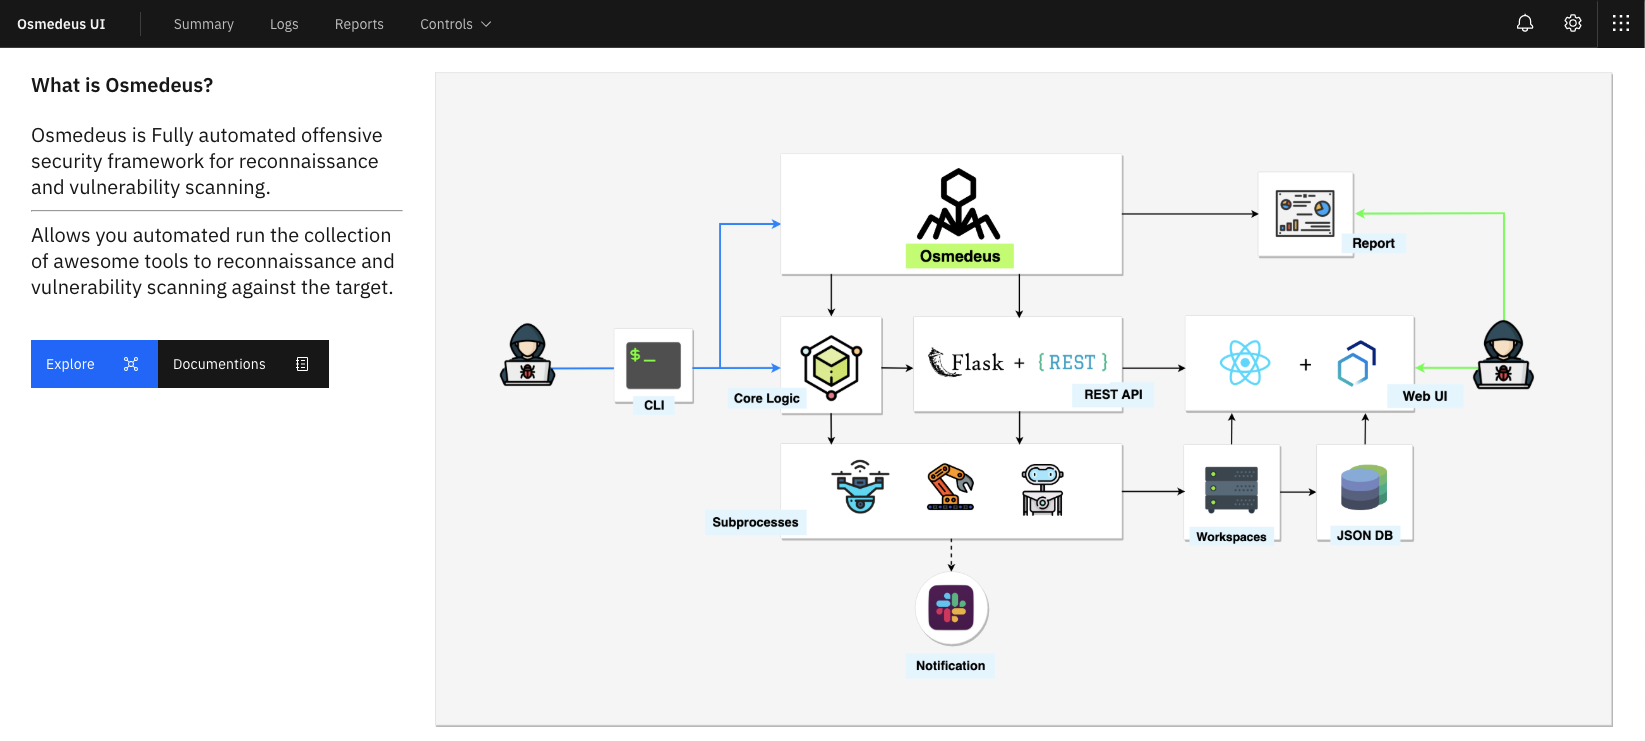The height and width of the screenshot is (741, 1645).
Task: Open the notifications bell icon
Action: pyautogui.click(x=1524, y=23)
